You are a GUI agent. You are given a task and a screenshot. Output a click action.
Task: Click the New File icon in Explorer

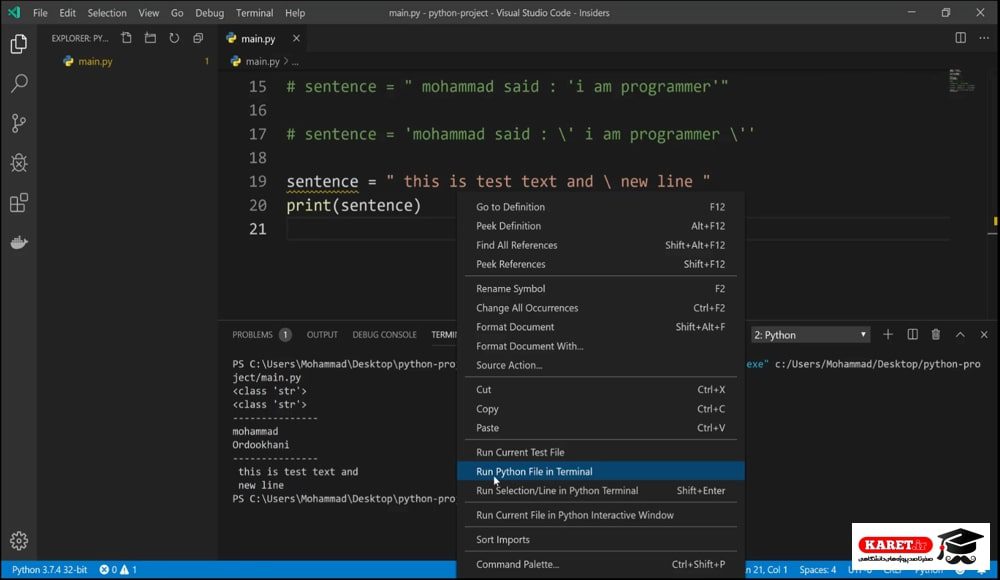126,38
